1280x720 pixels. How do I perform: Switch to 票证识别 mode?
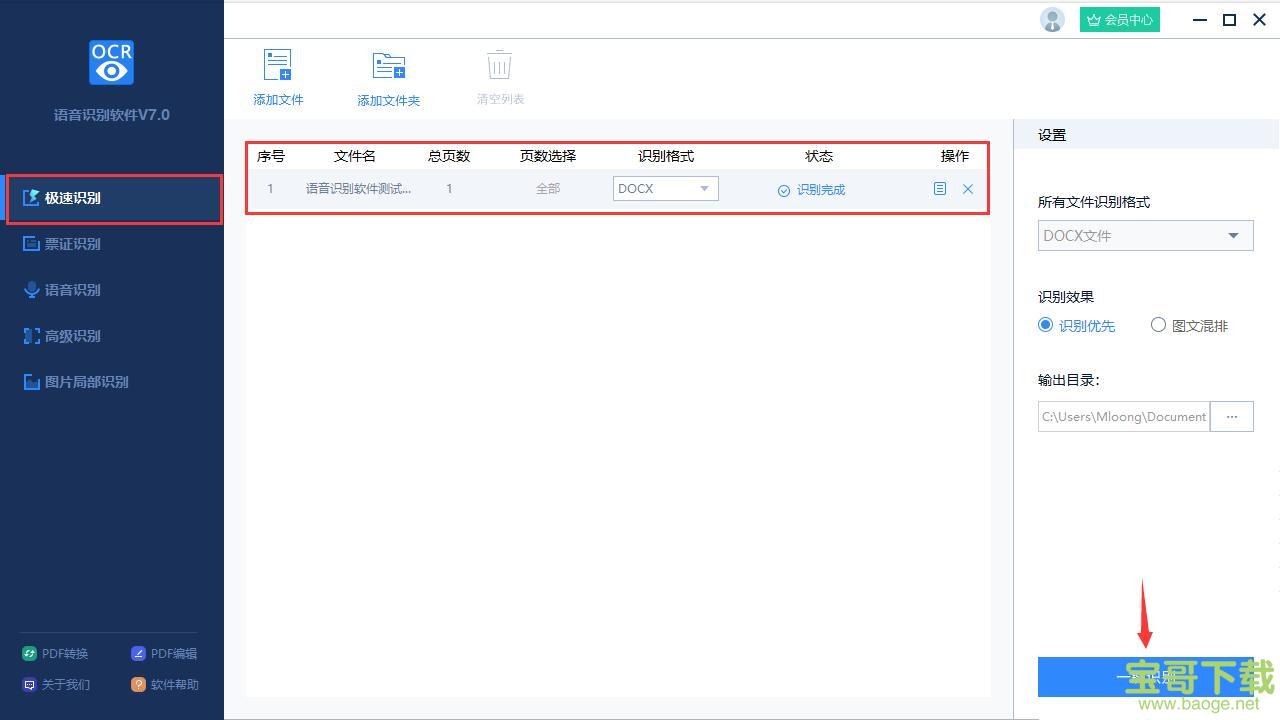72,244
